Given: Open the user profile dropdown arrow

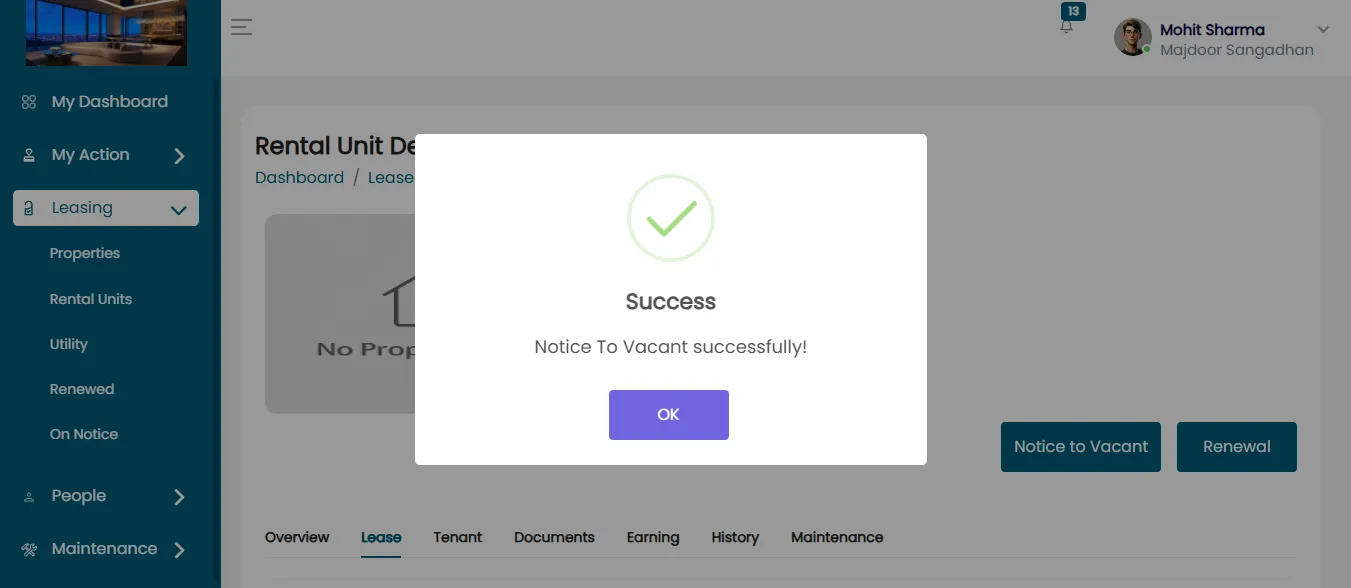Looking at the screenshot, I should (x=1323, y=29).
